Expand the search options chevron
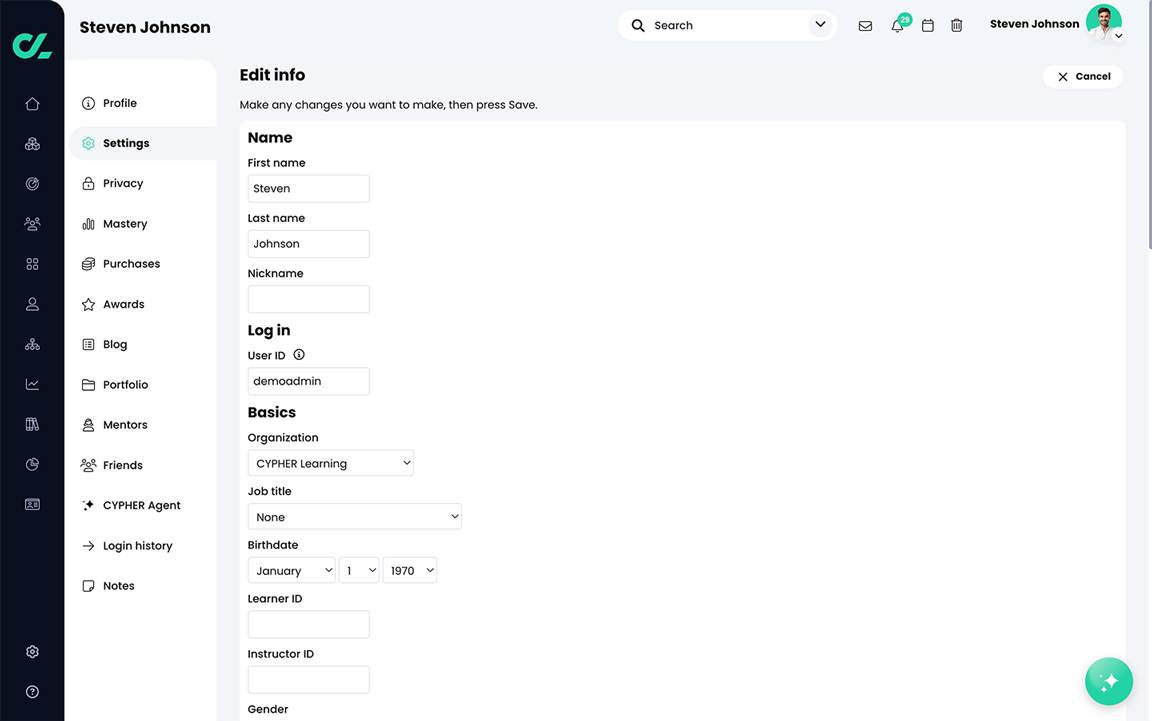This screenshot has width=1152, height=721. click(x=820, y=24)
